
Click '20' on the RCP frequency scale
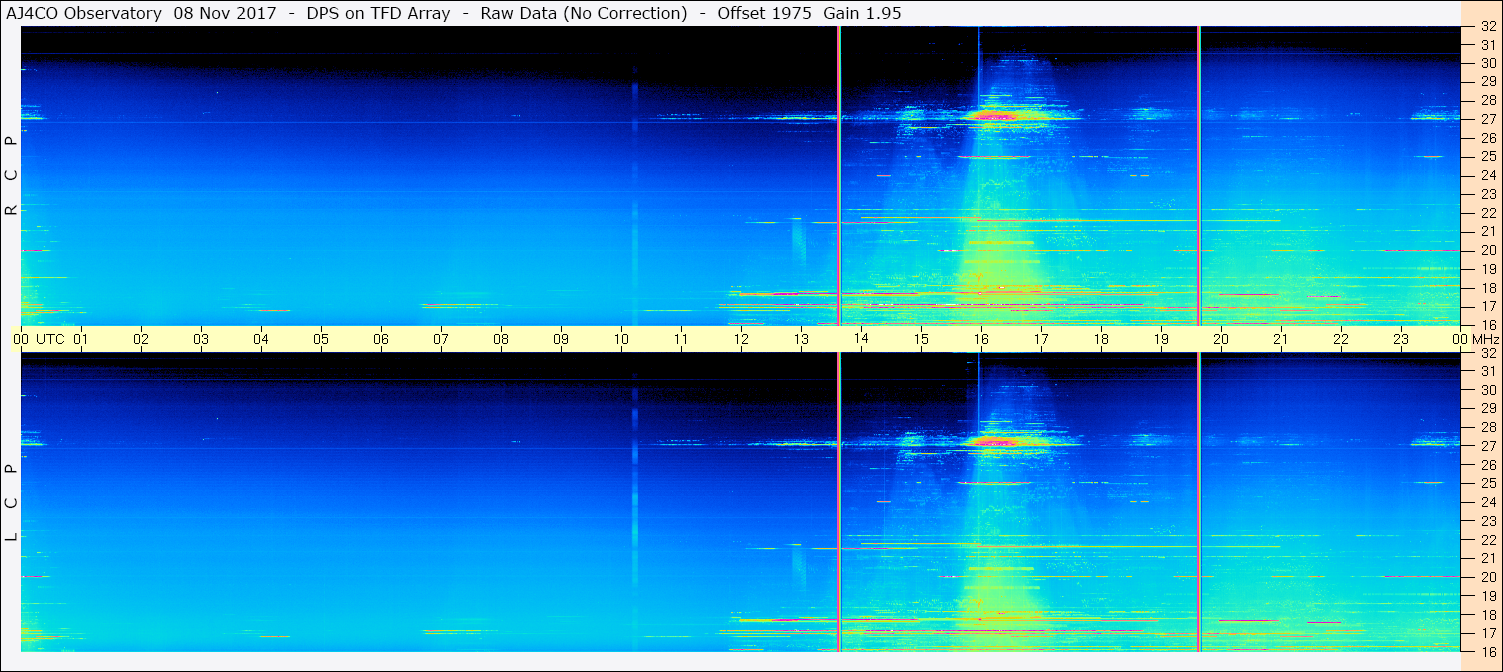[x=1487, y=250]
